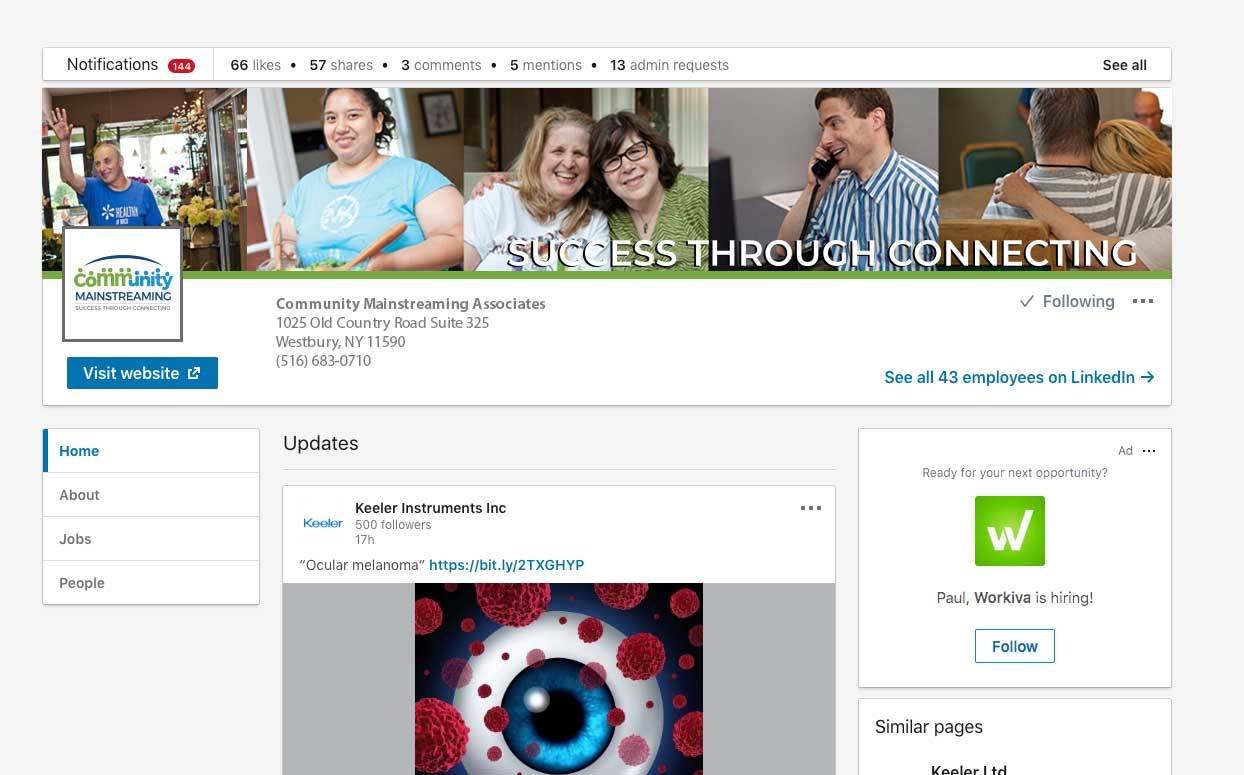Click the Notifications label
The image size is (1244, 775).
pos(112,64)
